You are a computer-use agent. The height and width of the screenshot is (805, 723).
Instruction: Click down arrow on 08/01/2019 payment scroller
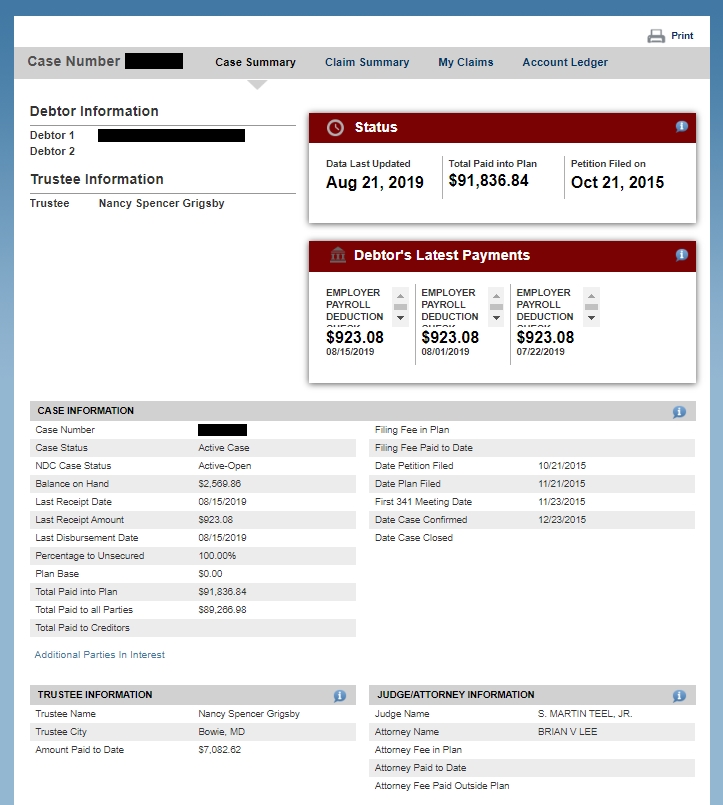496,318
